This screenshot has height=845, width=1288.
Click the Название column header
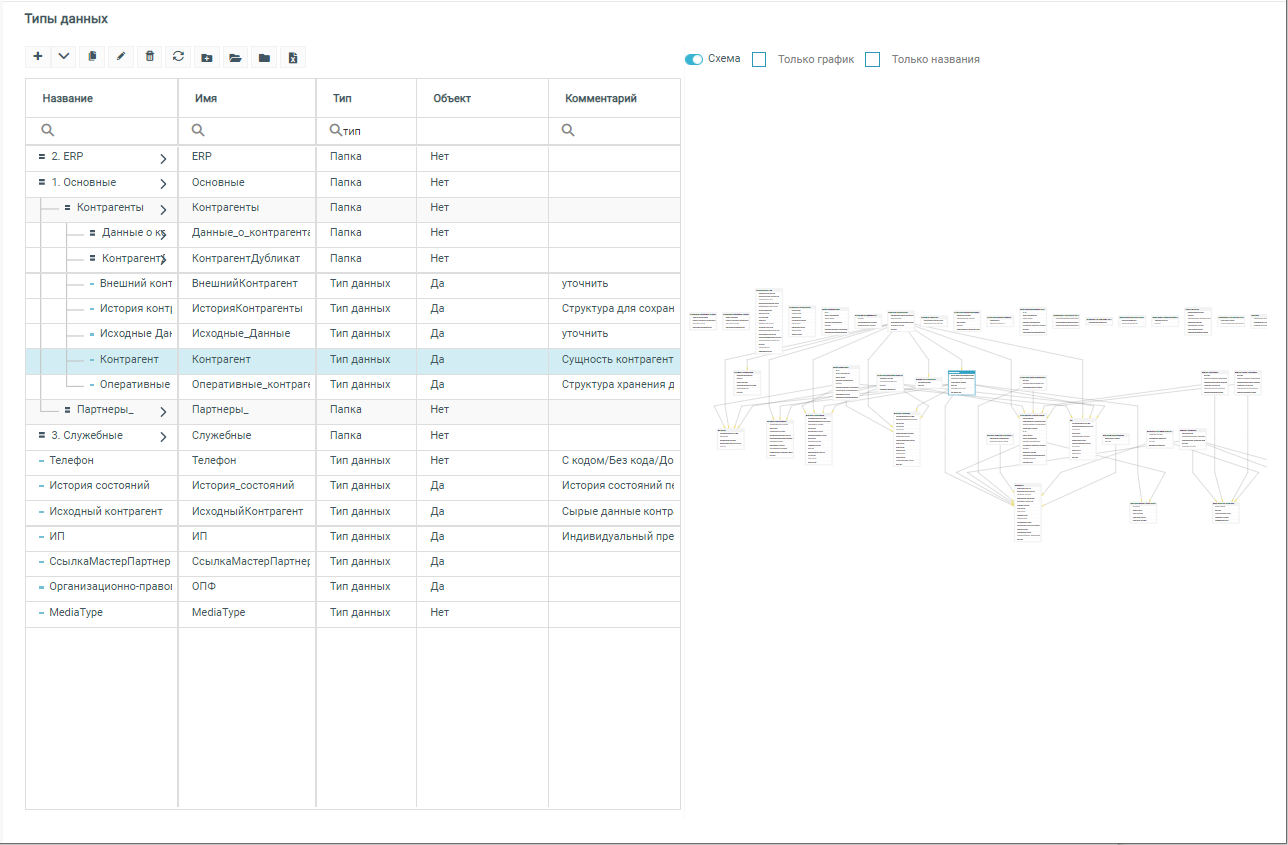tap(68, 99)
